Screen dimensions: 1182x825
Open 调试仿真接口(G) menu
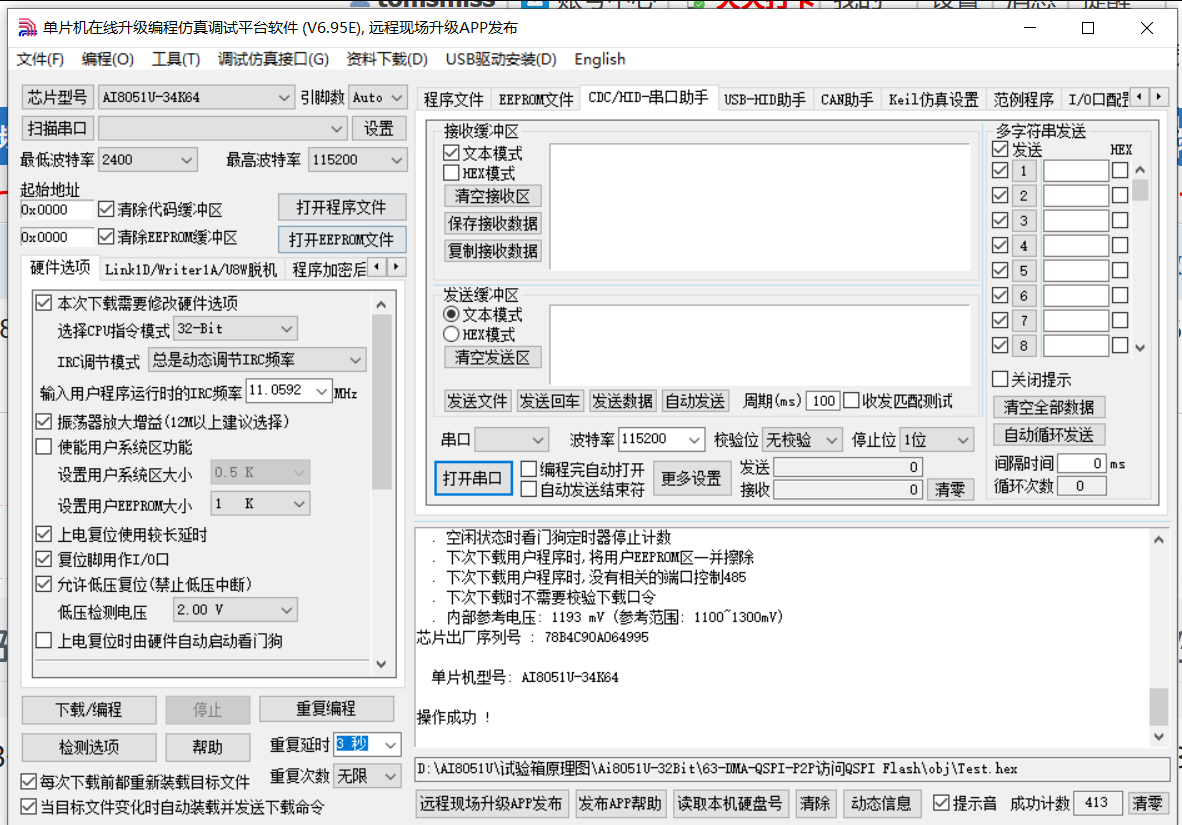click(273, 59)
